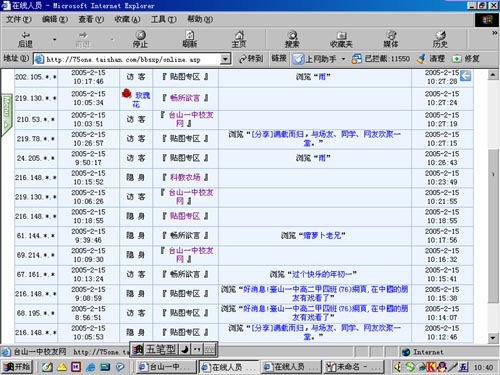The image size is (500, 375).
Task: Click the 转到 go button
Action: point(251,59)
